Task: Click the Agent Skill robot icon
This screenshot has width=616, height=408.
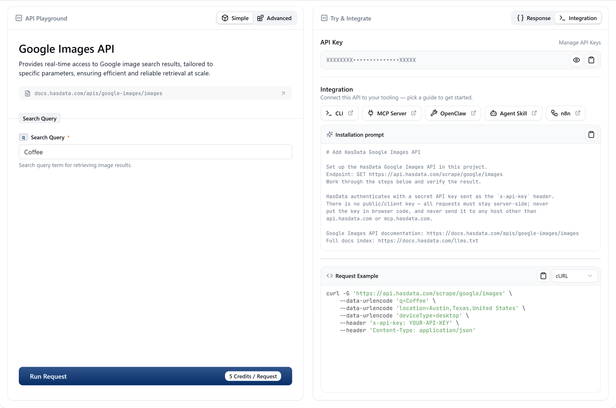Action: pyautogui.click(x=493, y=113)
